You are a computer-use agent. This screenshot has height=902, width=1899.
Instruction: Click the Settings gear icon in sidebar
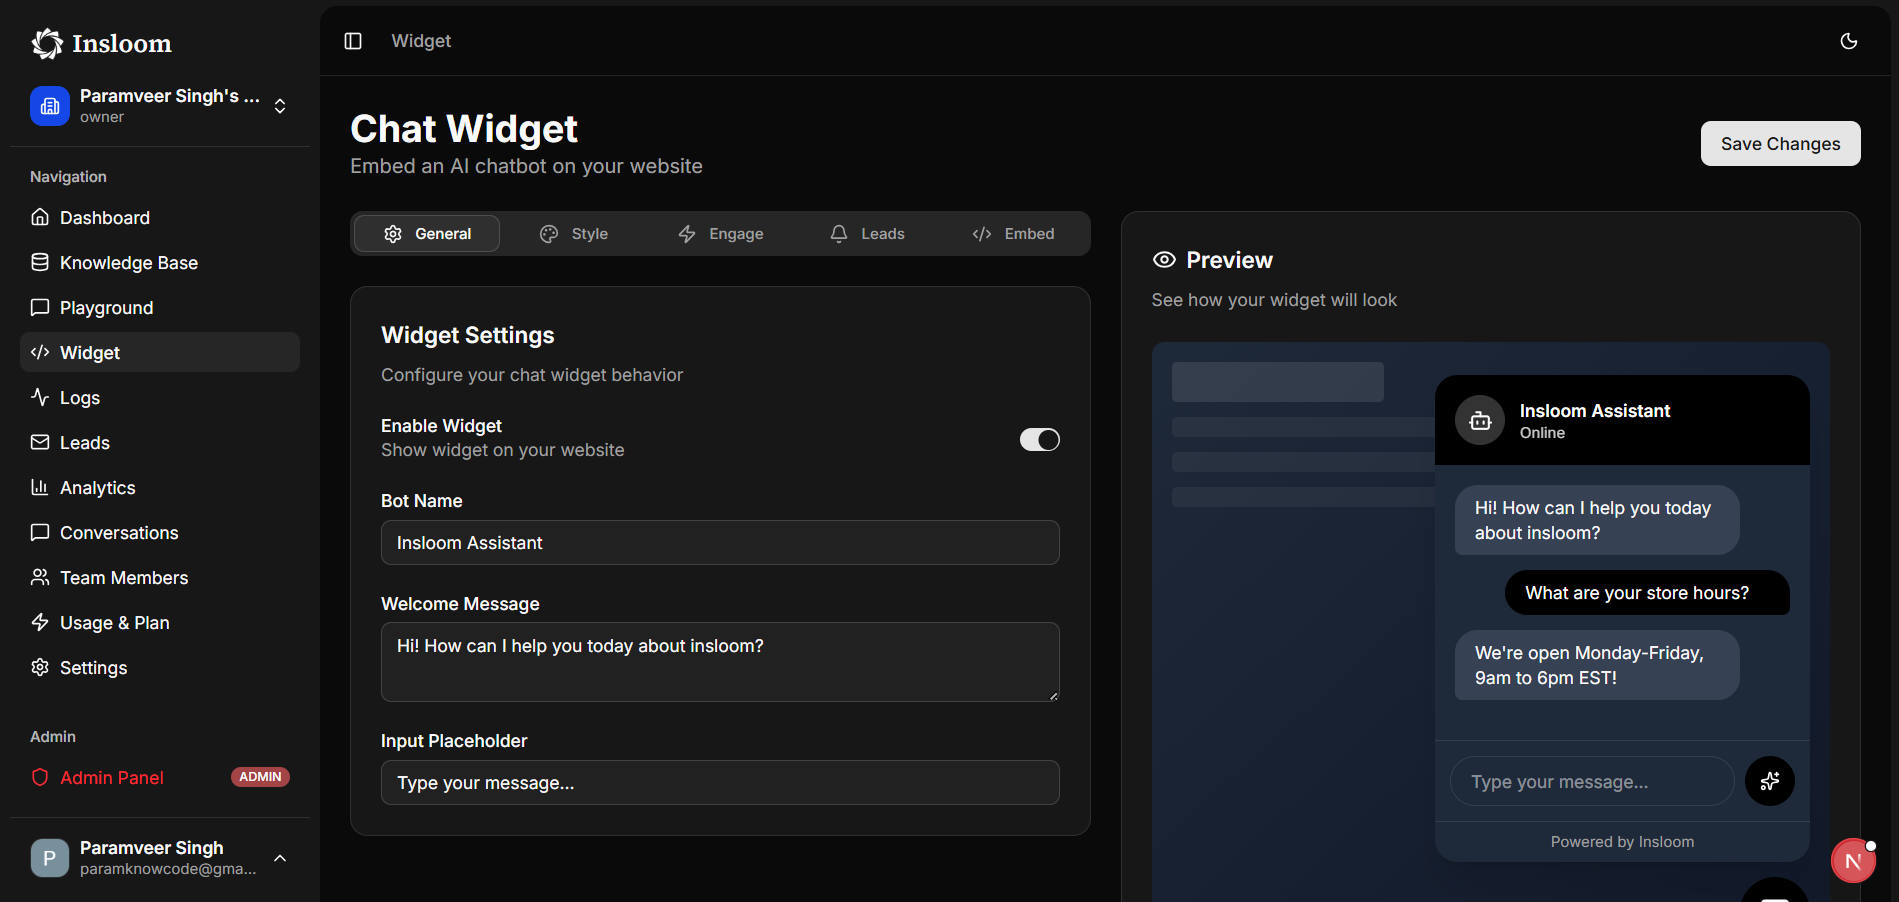pos(40,667)
